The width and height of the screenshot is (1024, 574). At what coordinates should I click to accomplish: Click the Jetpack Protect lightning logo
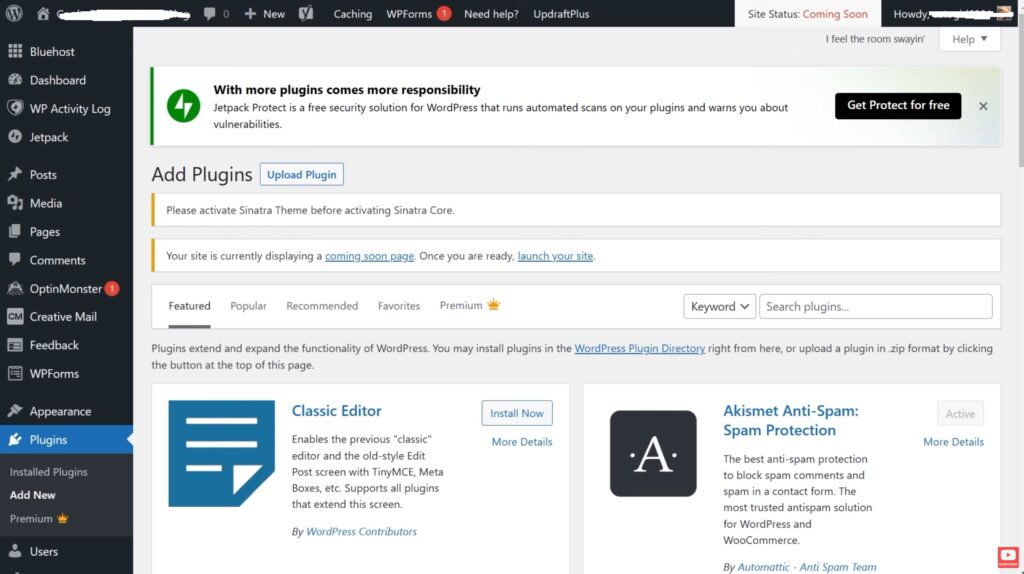pos(184,106)
